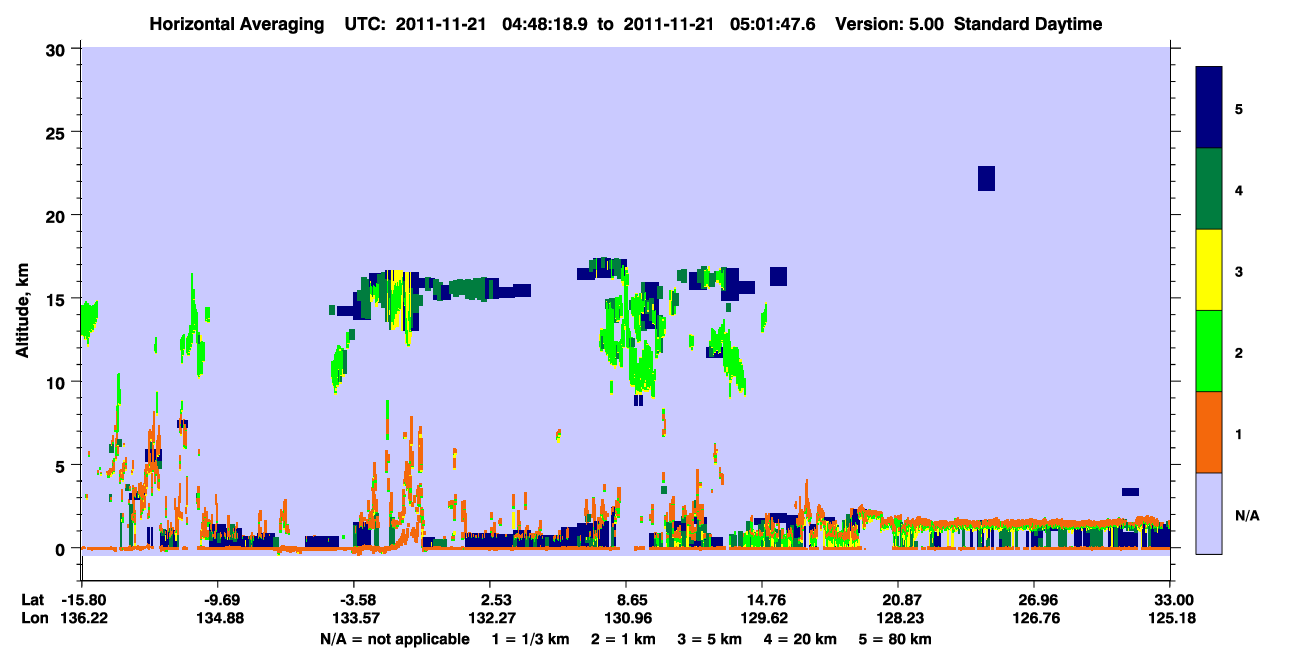The height and width of the screenshot is (667, 1300).
Task: Click the start time '04:48:18.9' in title
Action: [546, 24]
